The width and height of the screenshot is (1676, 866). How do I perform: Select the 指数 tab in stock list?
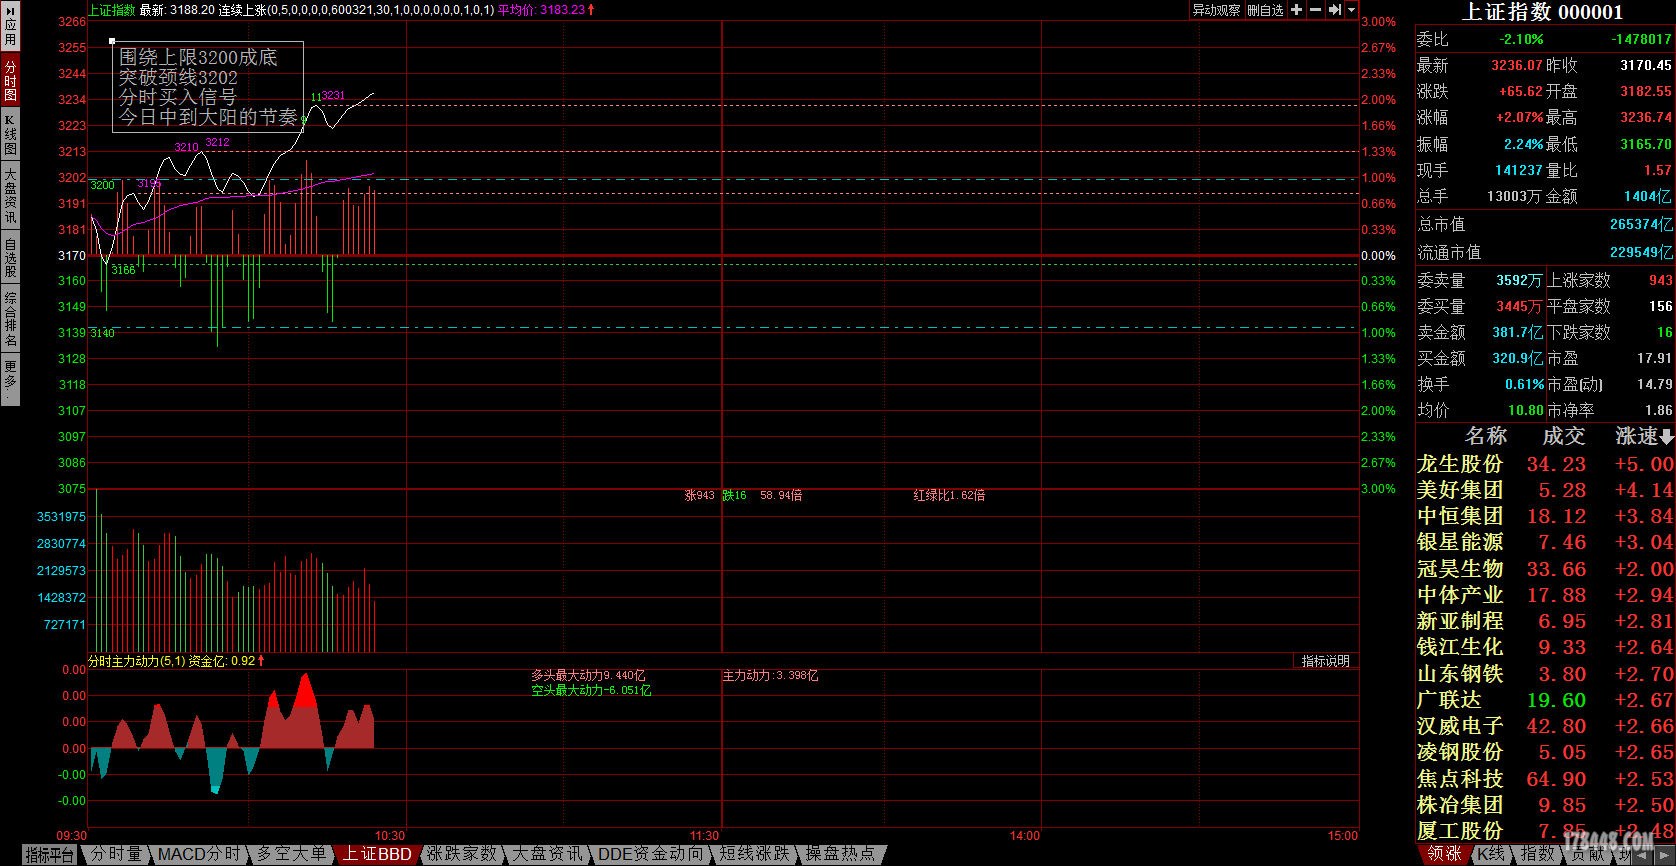(x=1537, y=854)
